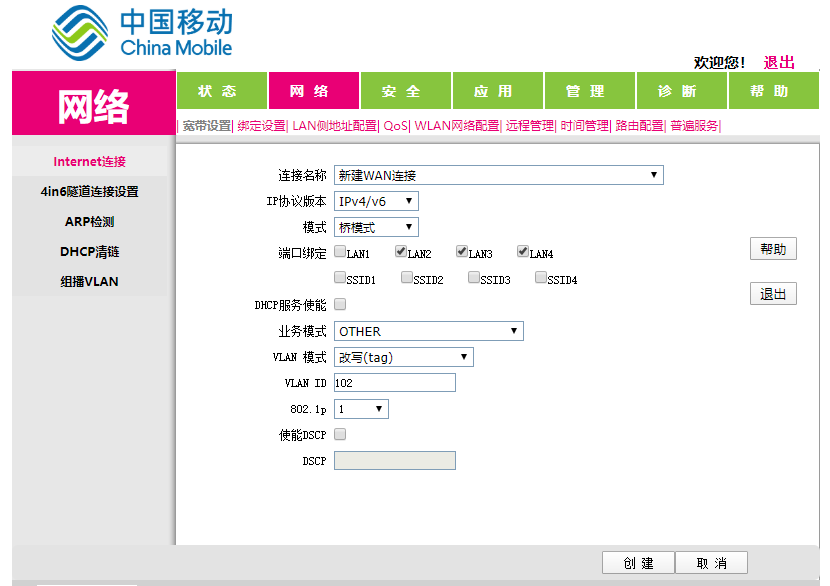Open the IP协议版本 dropdown
830x586 pixels.
pos(376,201)
